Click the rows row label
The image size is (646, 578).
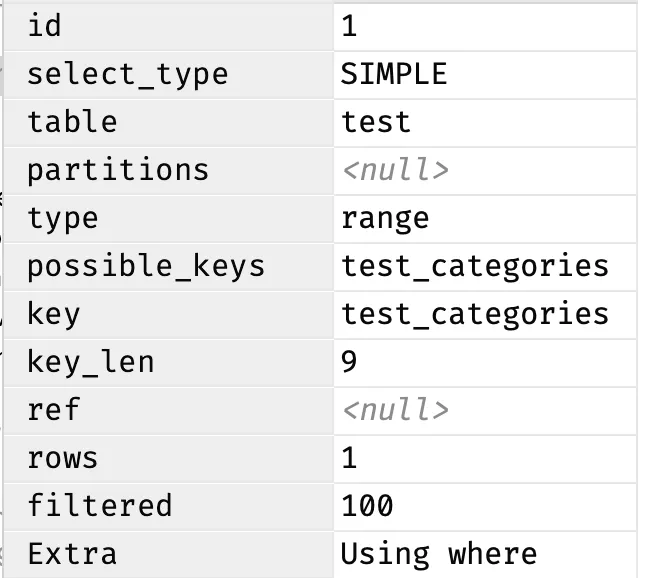[169, 459]
